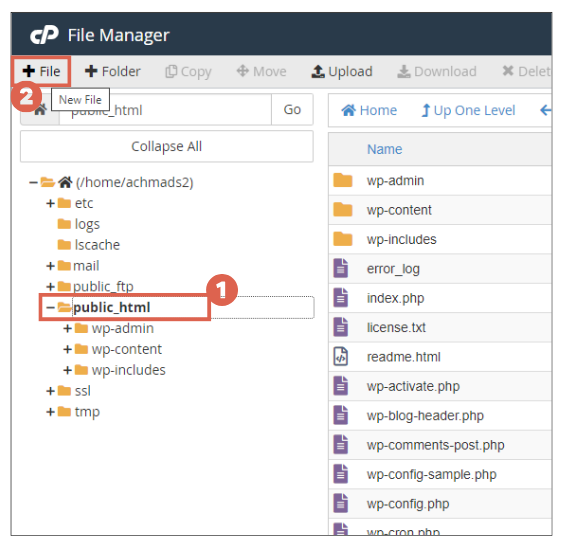The height and width of the screenshot is (547, 562).
Task: Click the Download toolbar button
Action: coord(437,71)
